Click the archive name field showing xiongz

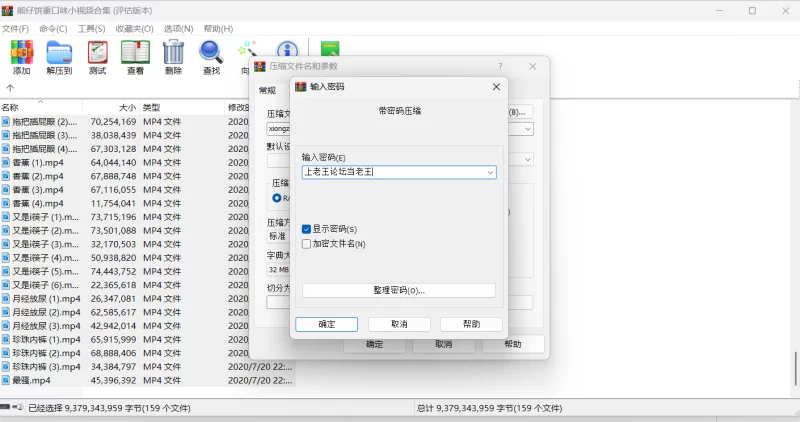(x=279, y=129)
